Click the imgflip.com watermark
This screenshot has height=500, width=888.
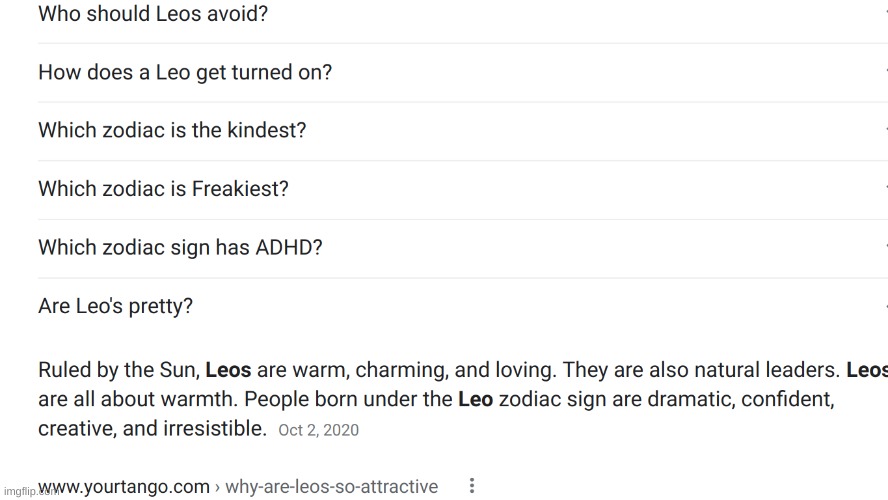click(x=31, y=492)
